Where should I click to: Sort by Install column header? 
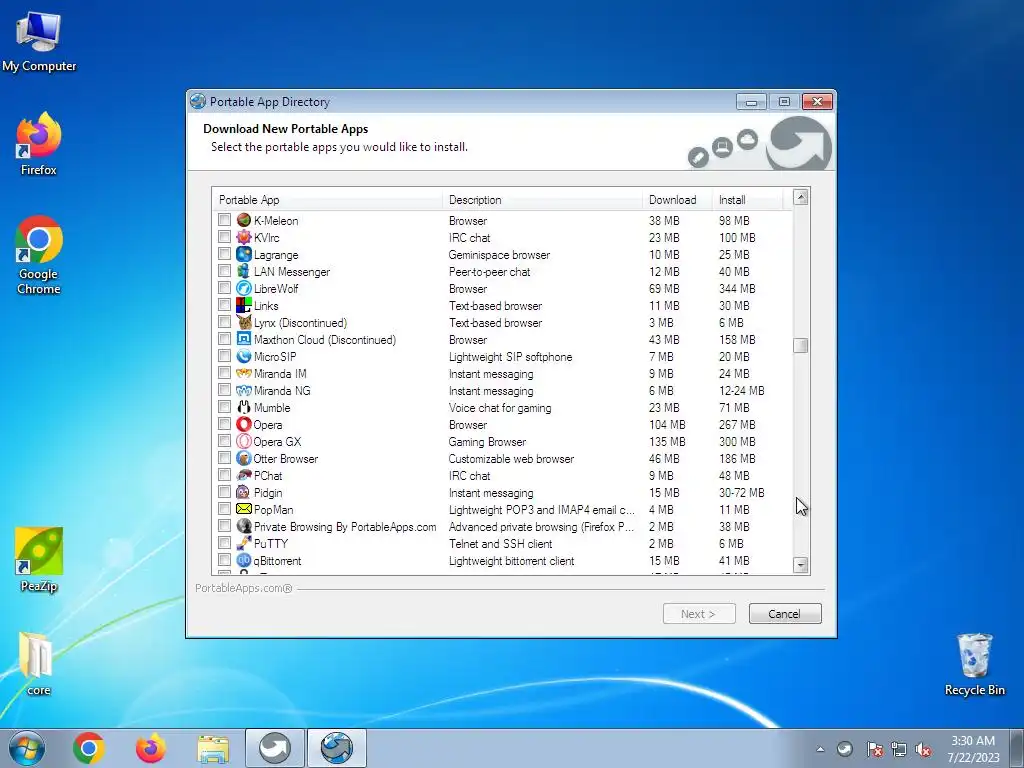click(x=747, y=200)
